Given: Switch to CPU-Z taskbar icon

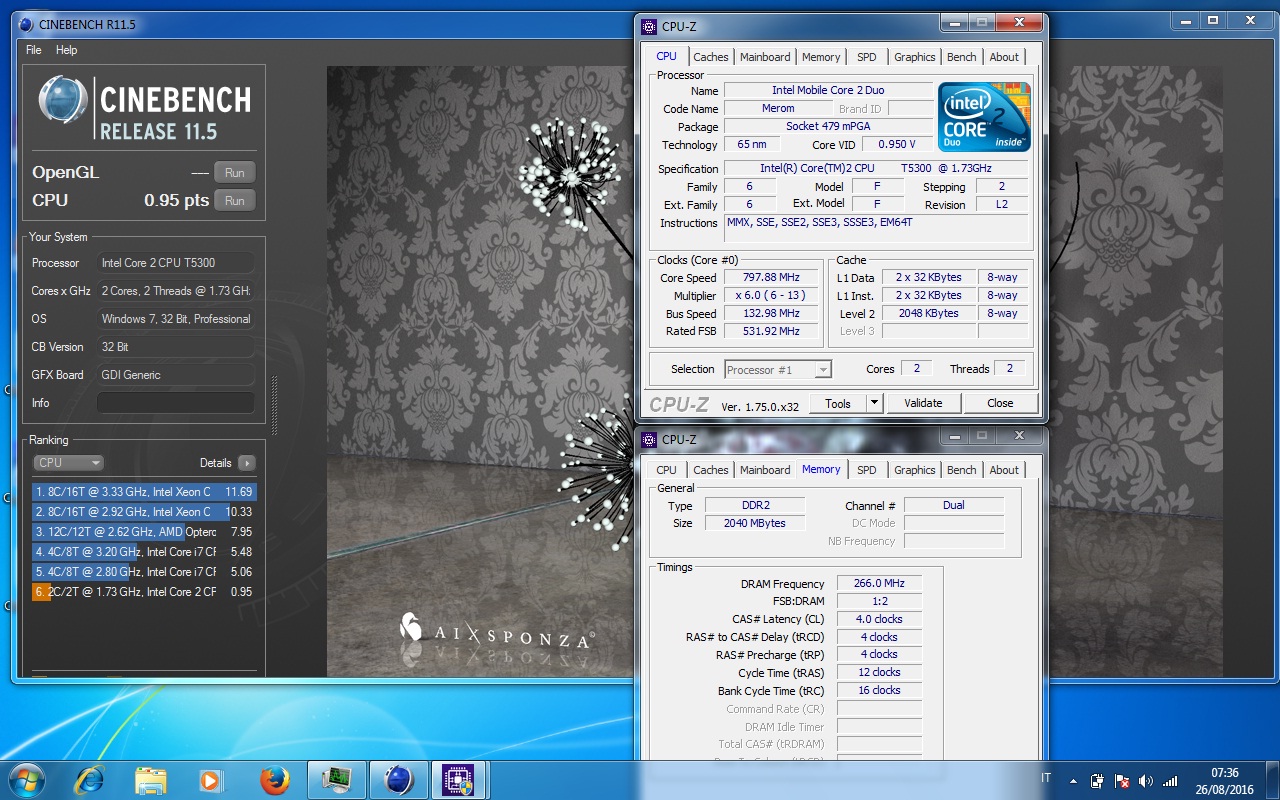Looking at the screenshot, I should coord(458,780).
